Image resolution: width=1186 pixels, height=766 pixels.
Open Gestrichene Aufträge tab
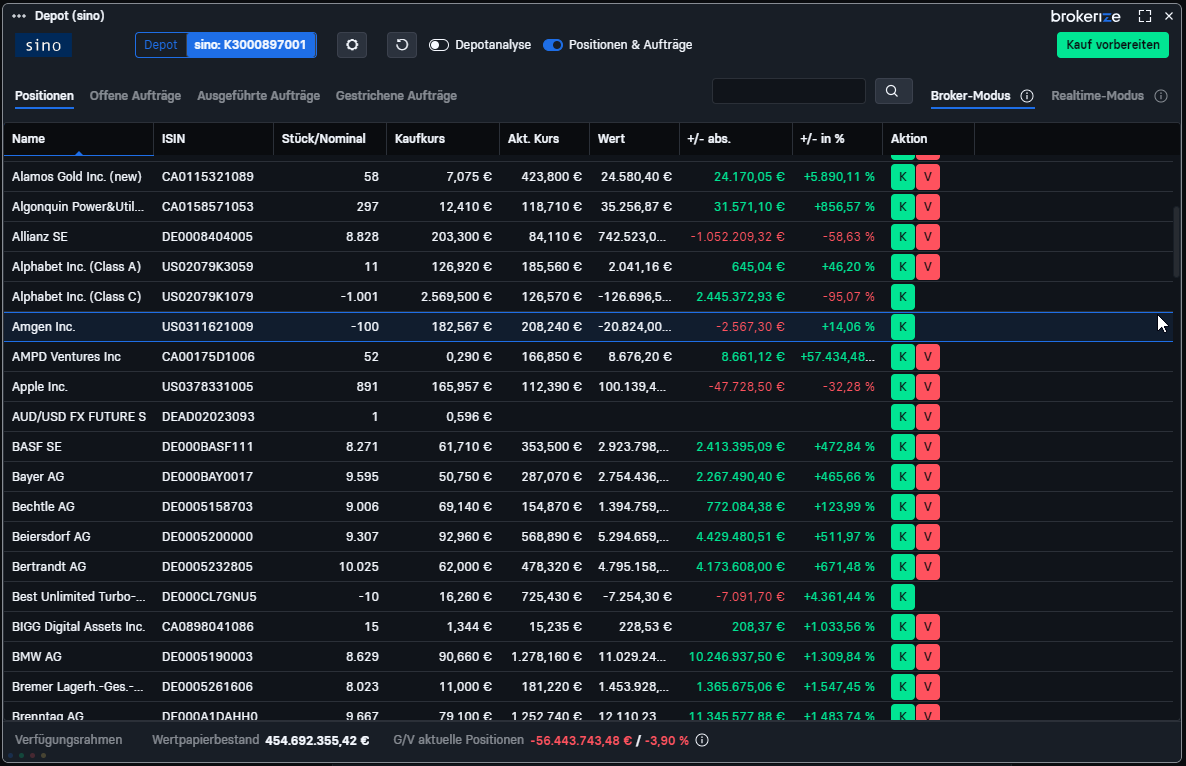[x=396, y=96]
